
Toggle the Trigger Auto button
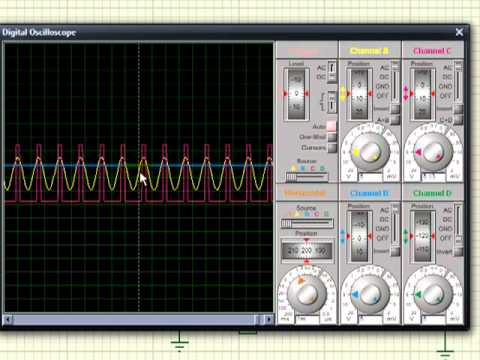332,126
